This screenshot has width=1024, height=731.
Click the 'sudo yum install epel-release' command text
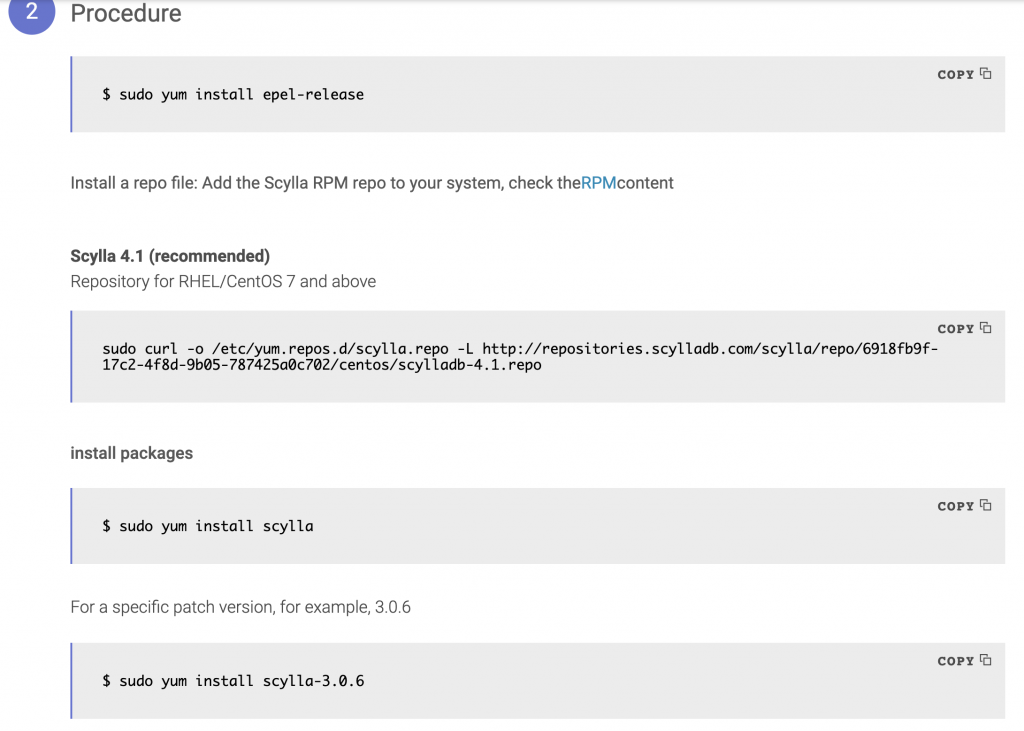[233, 95]
